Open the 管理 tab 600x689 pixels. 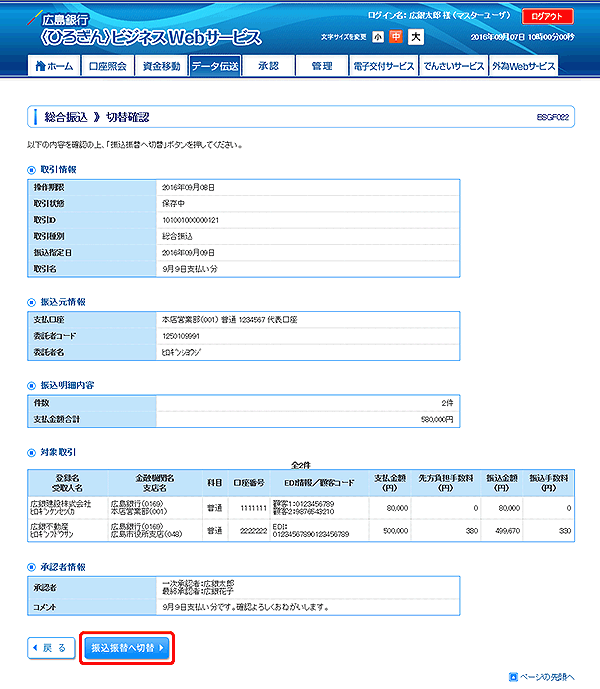322,66
